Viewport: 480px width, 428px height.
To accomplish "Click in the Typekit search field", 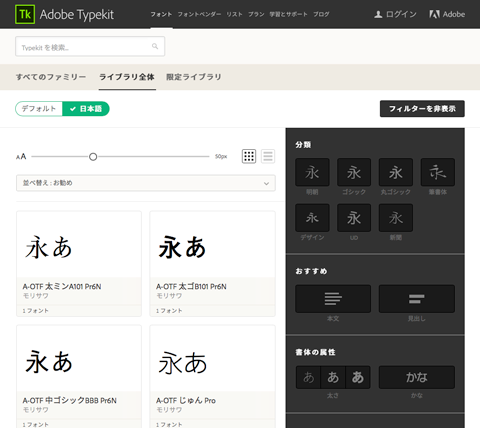I will click(90, 46).
